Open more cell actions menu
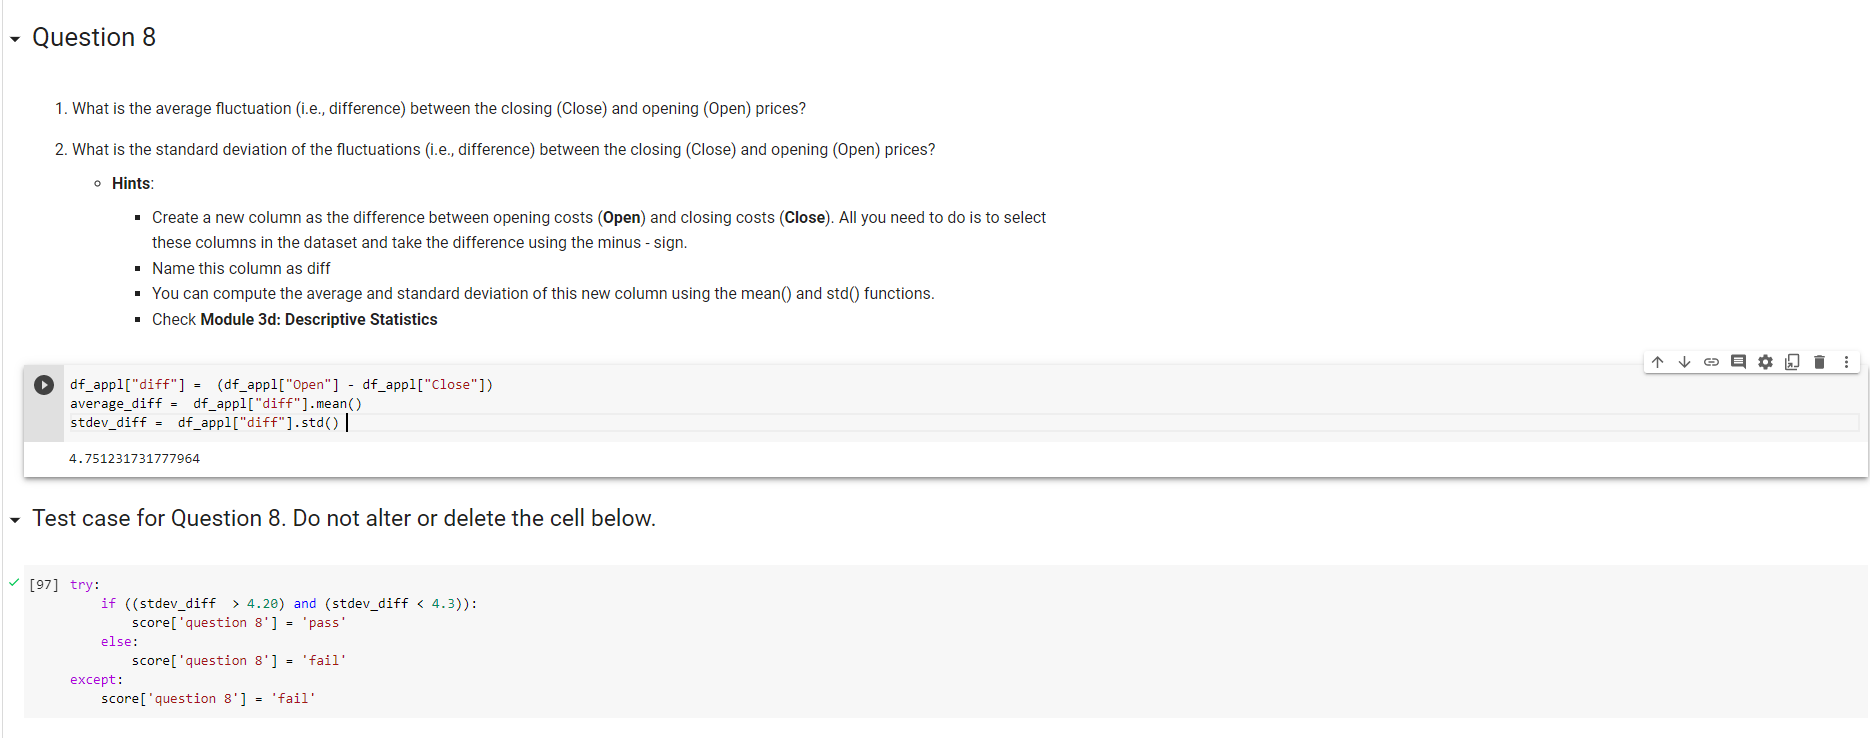Image resolution: width=1870 pixels, height=738 pixels. (x=1846, y=361)
